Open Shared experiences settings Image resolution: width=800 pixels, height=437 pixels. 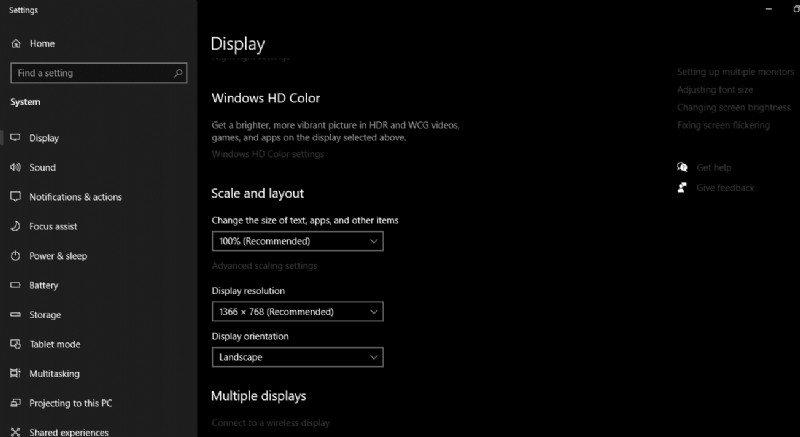69,432
